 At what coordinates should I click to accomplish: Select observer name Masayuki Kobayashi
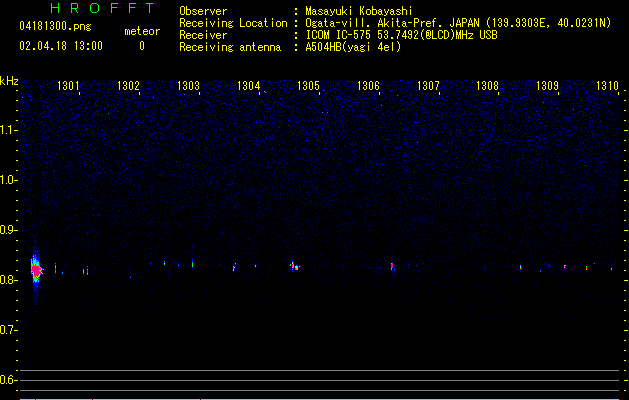pos(359,11)
